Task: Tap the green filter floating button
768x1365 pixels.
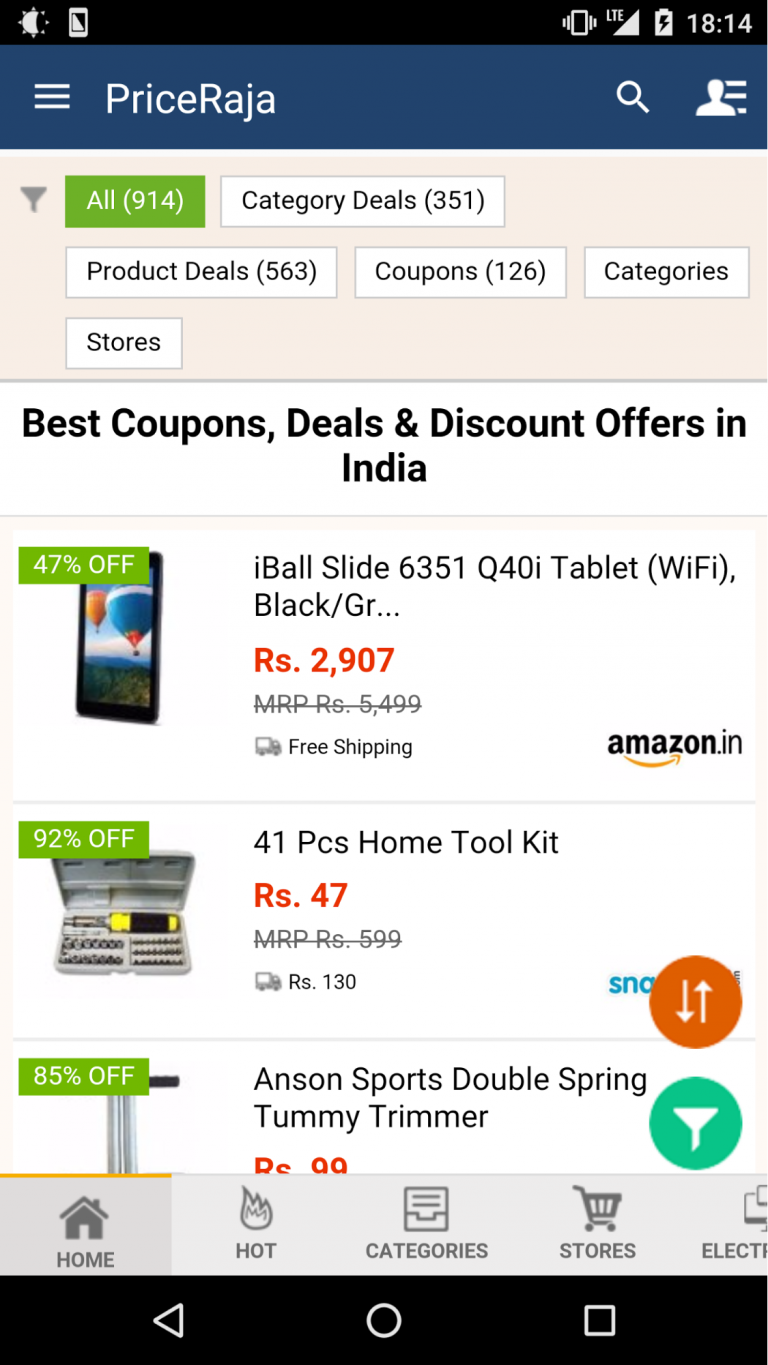Action: [695, 1124]
